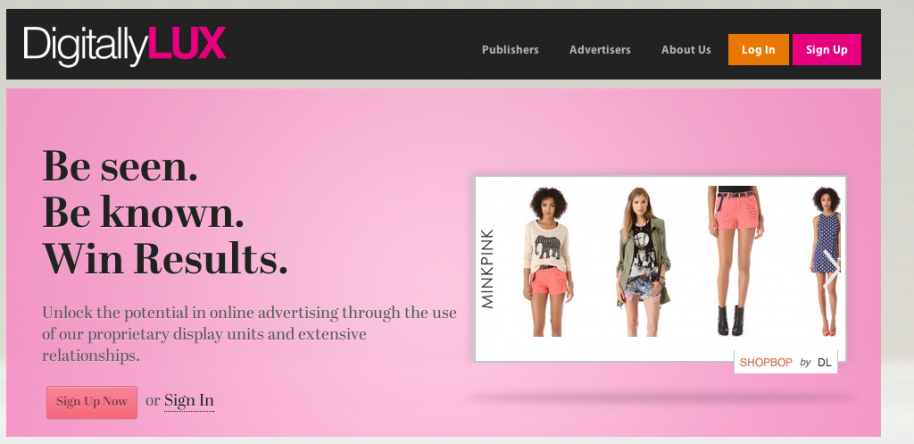Open the Advertisers menu item
This screenshot has height=444, width=914.
tap(600, 50)
